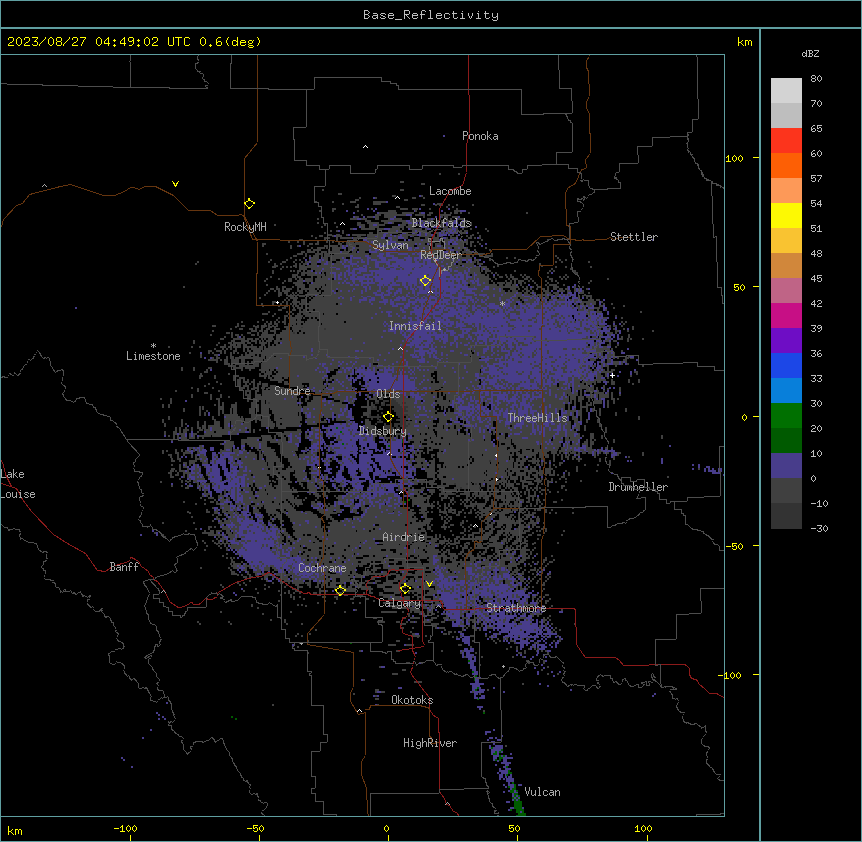The width and height of the screenshot is (862, 842).
Task: Select the white asterisk east of Innisfail
Action: (502, 303)
